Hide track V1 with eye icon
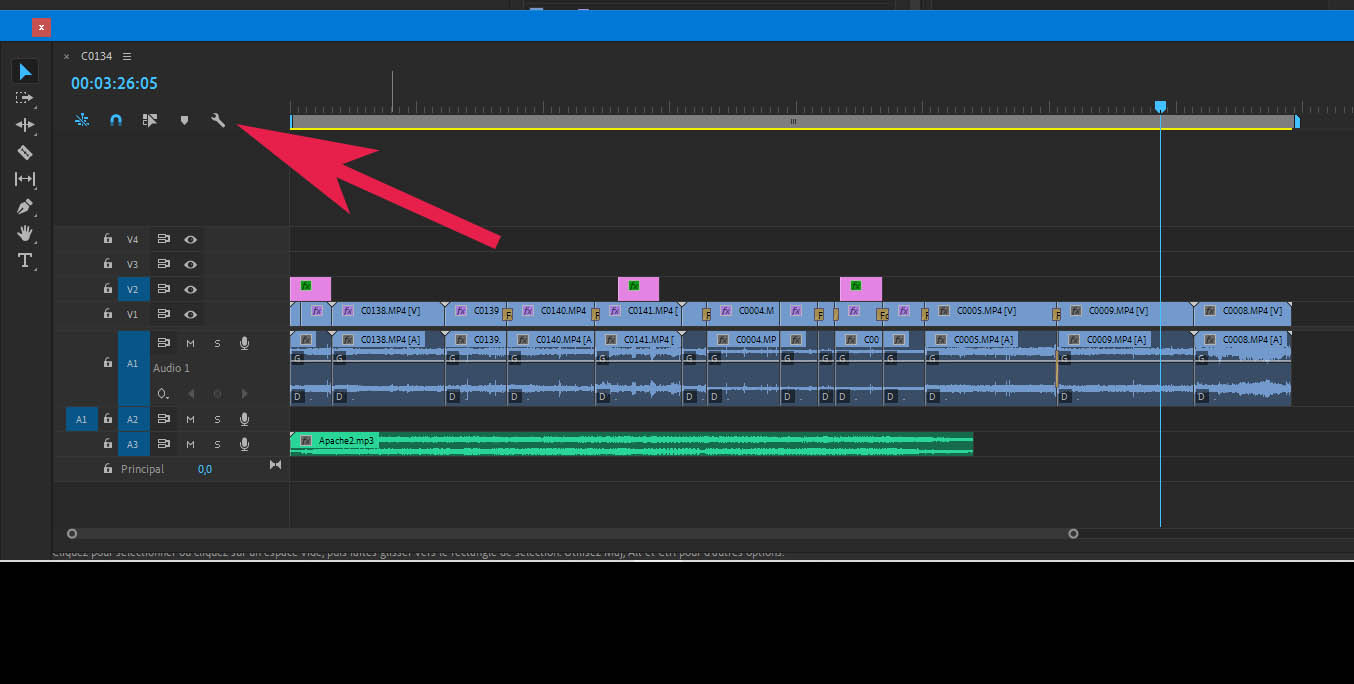 pyautogui.click(x=190, y=314)
